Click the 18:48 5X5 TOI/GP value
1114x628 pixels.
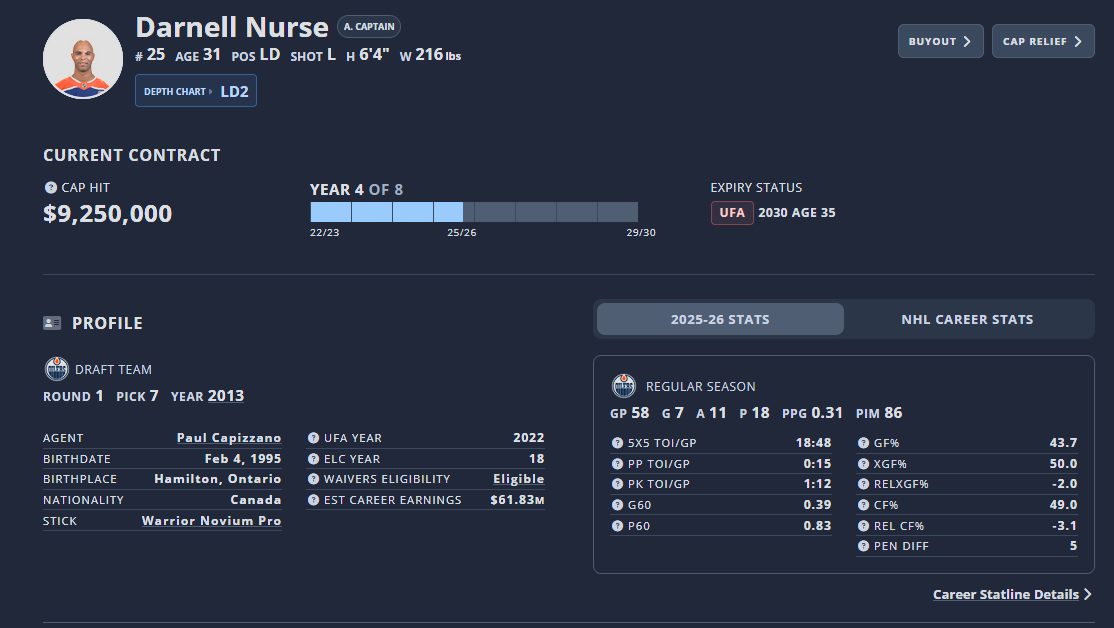click(x=813, y=443)
